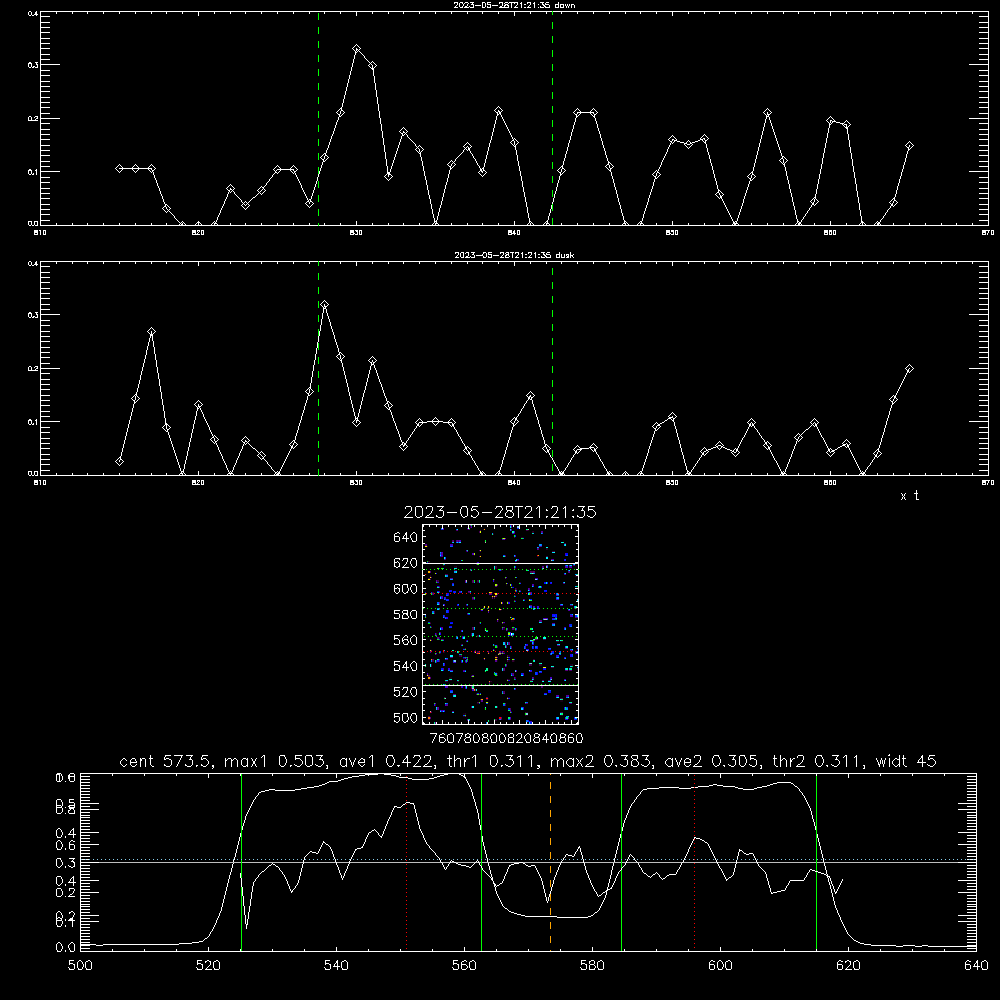Screen dimensions: 1000x1000
Task: Click the '2023-05-28T21:21:35 dusk' plot title
Action: [x=514, y=255]
